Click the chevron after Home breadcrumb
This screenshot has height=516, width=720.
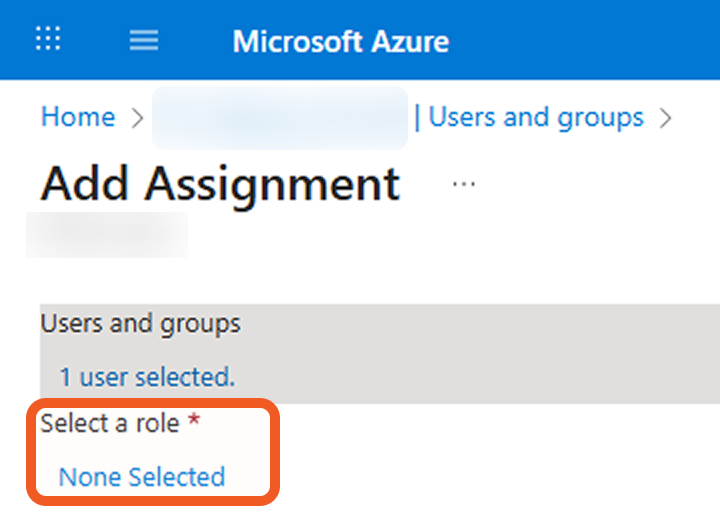click(x=137, y=118)
